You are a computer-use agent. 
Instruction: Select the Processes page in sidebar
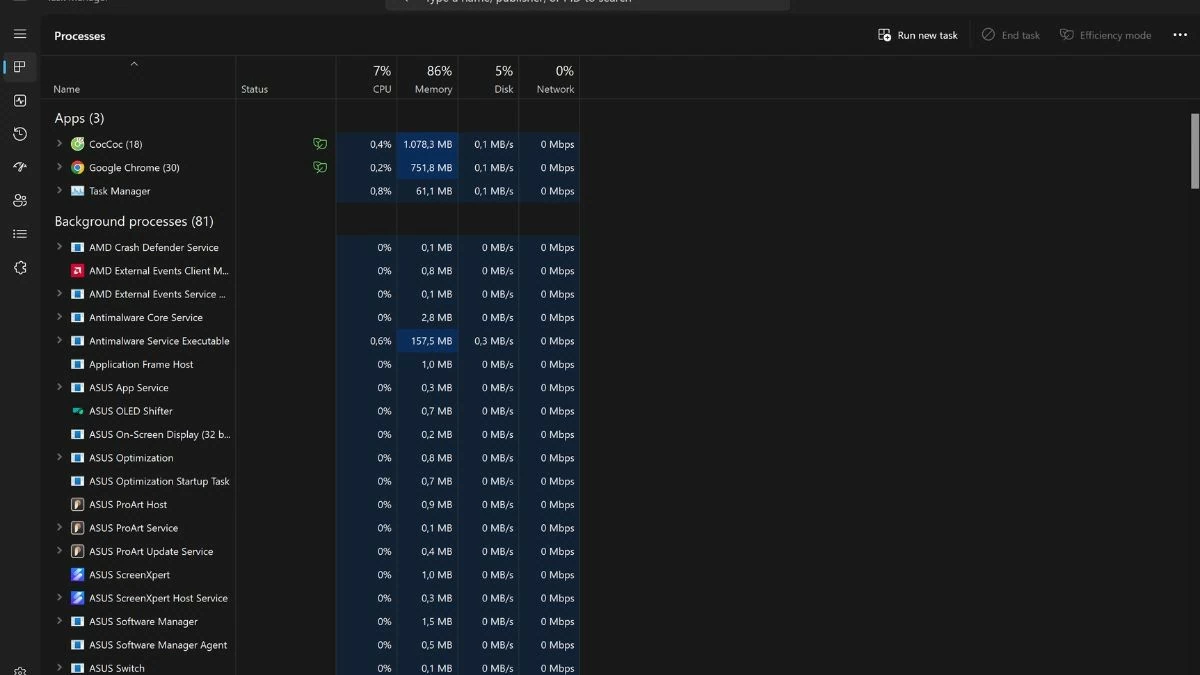(20, 67)
